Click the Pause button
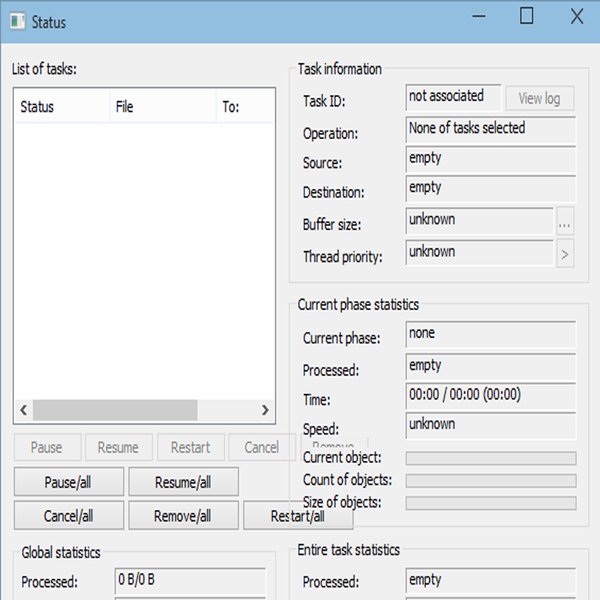The image size is (600, 600). click(x=47, y=447)
